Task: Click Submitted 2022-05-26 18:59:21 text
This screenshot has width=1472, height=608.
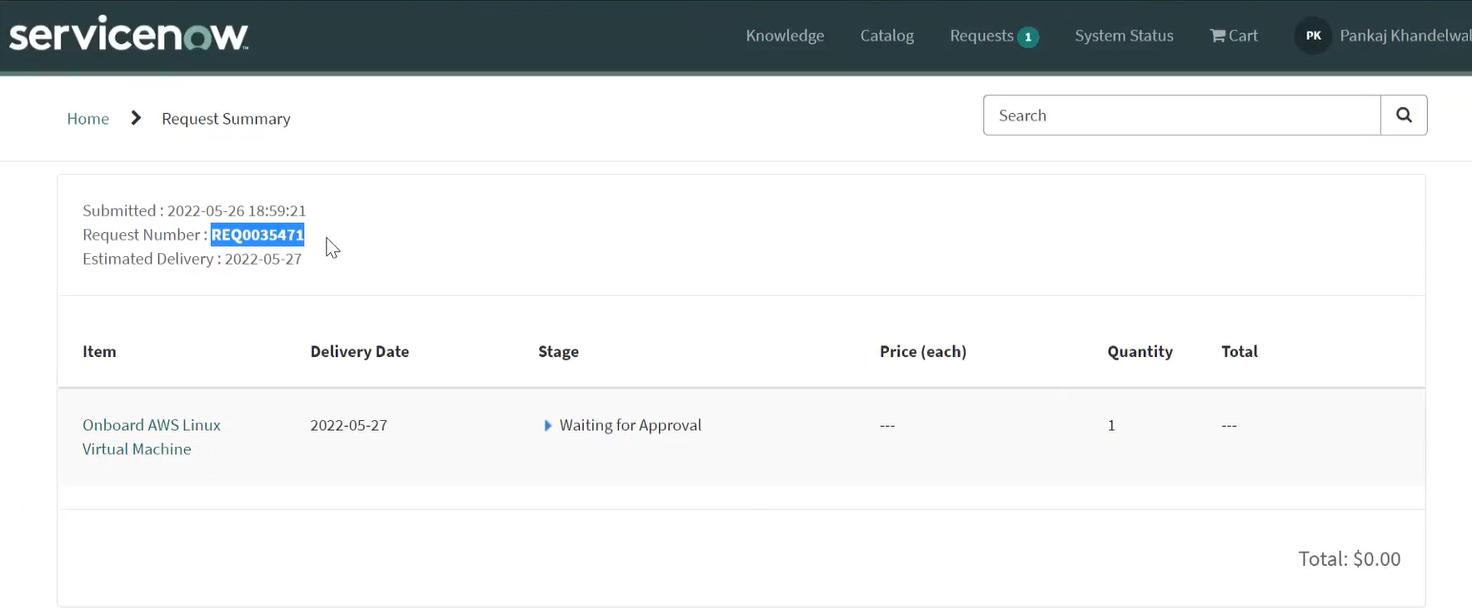Action: pos(194,211)
